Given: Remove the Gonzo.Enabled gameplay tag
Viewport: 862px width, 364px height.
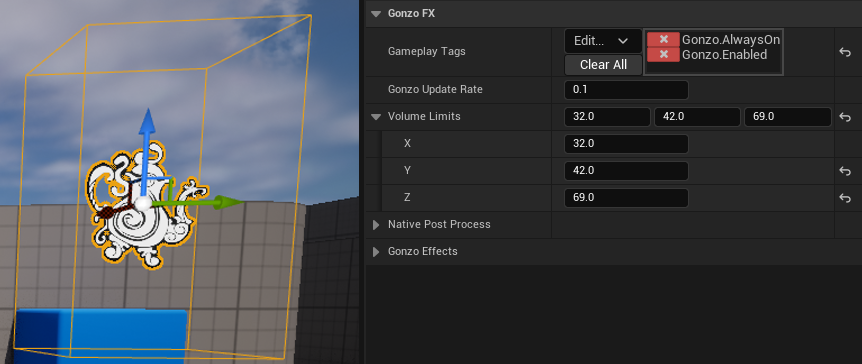Looking at the screenshot, I should click(x=663, y=54).
